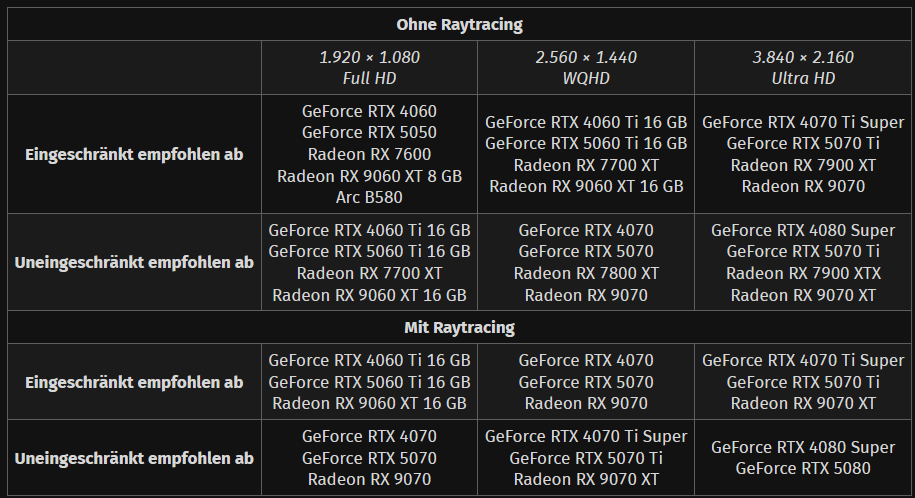Click 'Radeon RX 9070' in Mit Raytracing Full HD
This screenshot has height=498, width=915.
369,479
